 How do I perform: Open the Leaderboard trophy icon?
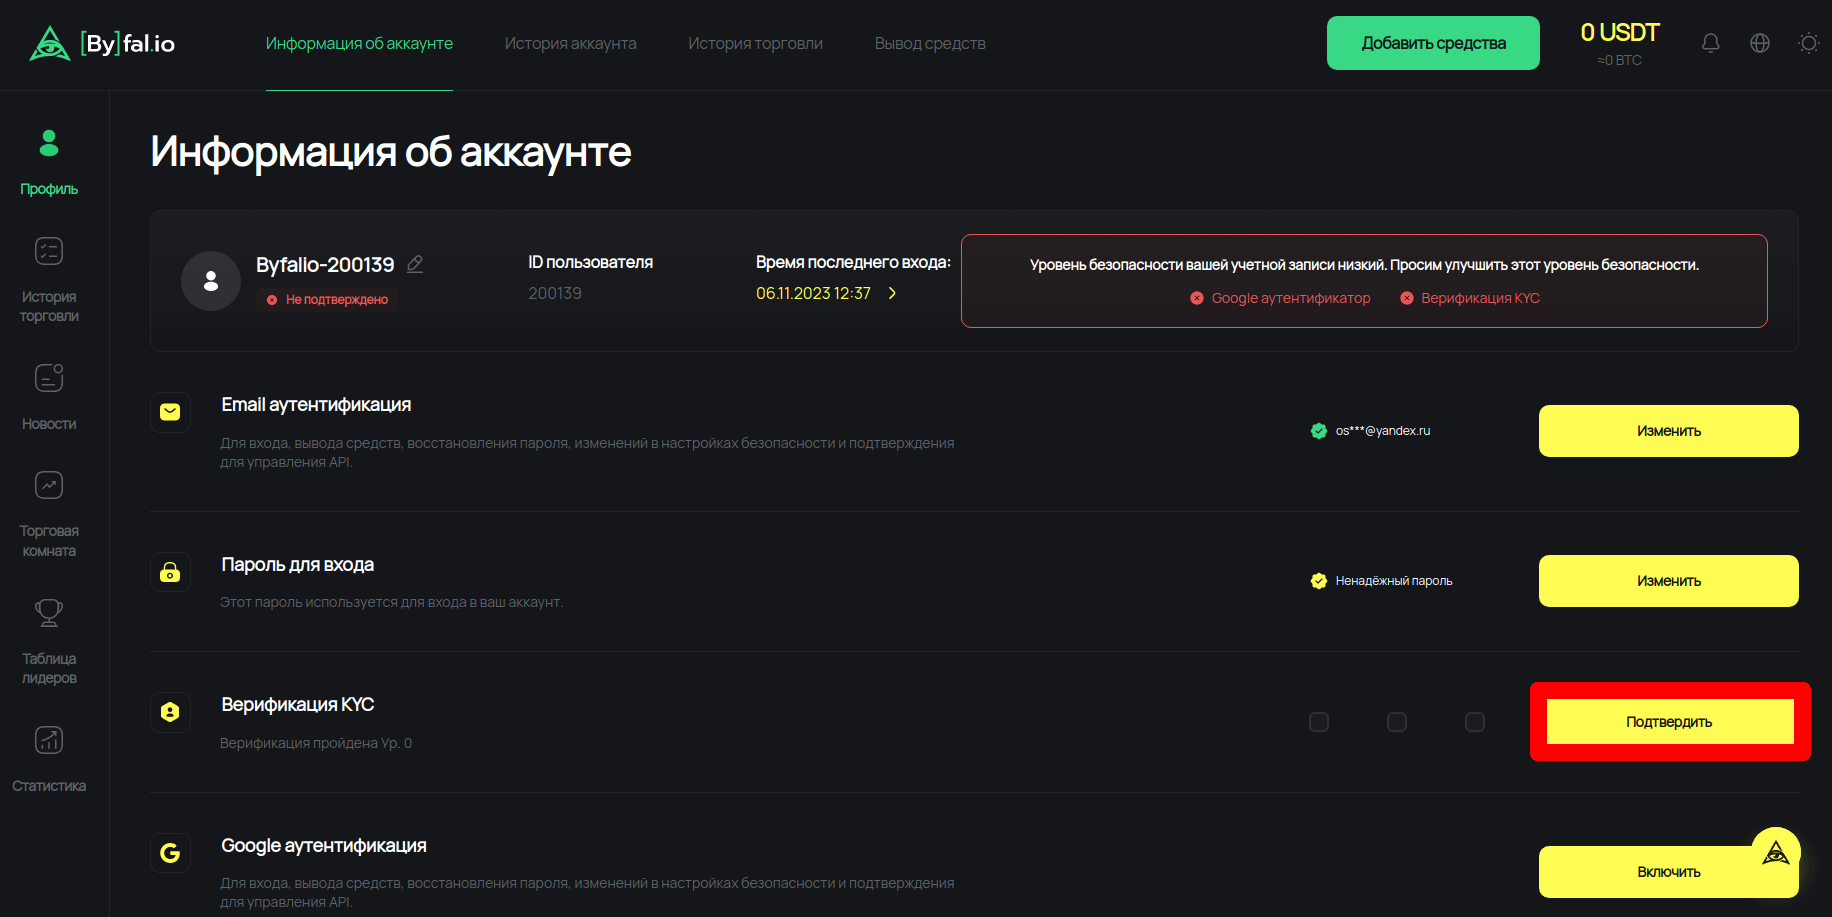tap(48, 613)
